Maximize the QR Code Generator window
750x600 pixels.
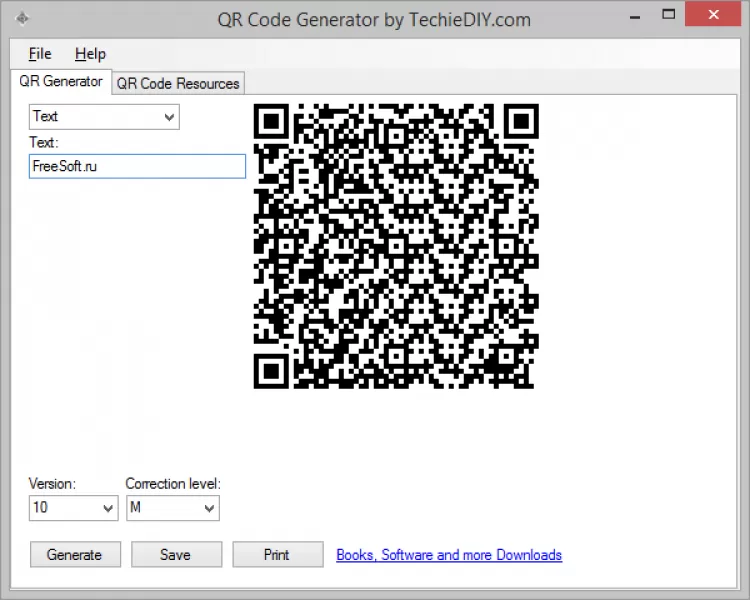[668, 15]
